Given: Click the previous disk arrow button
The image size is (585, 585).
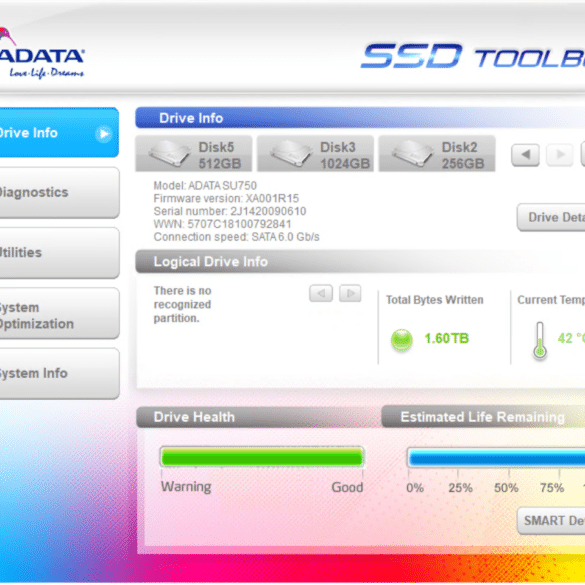Looking at the screenshot, I should [525, 154].
